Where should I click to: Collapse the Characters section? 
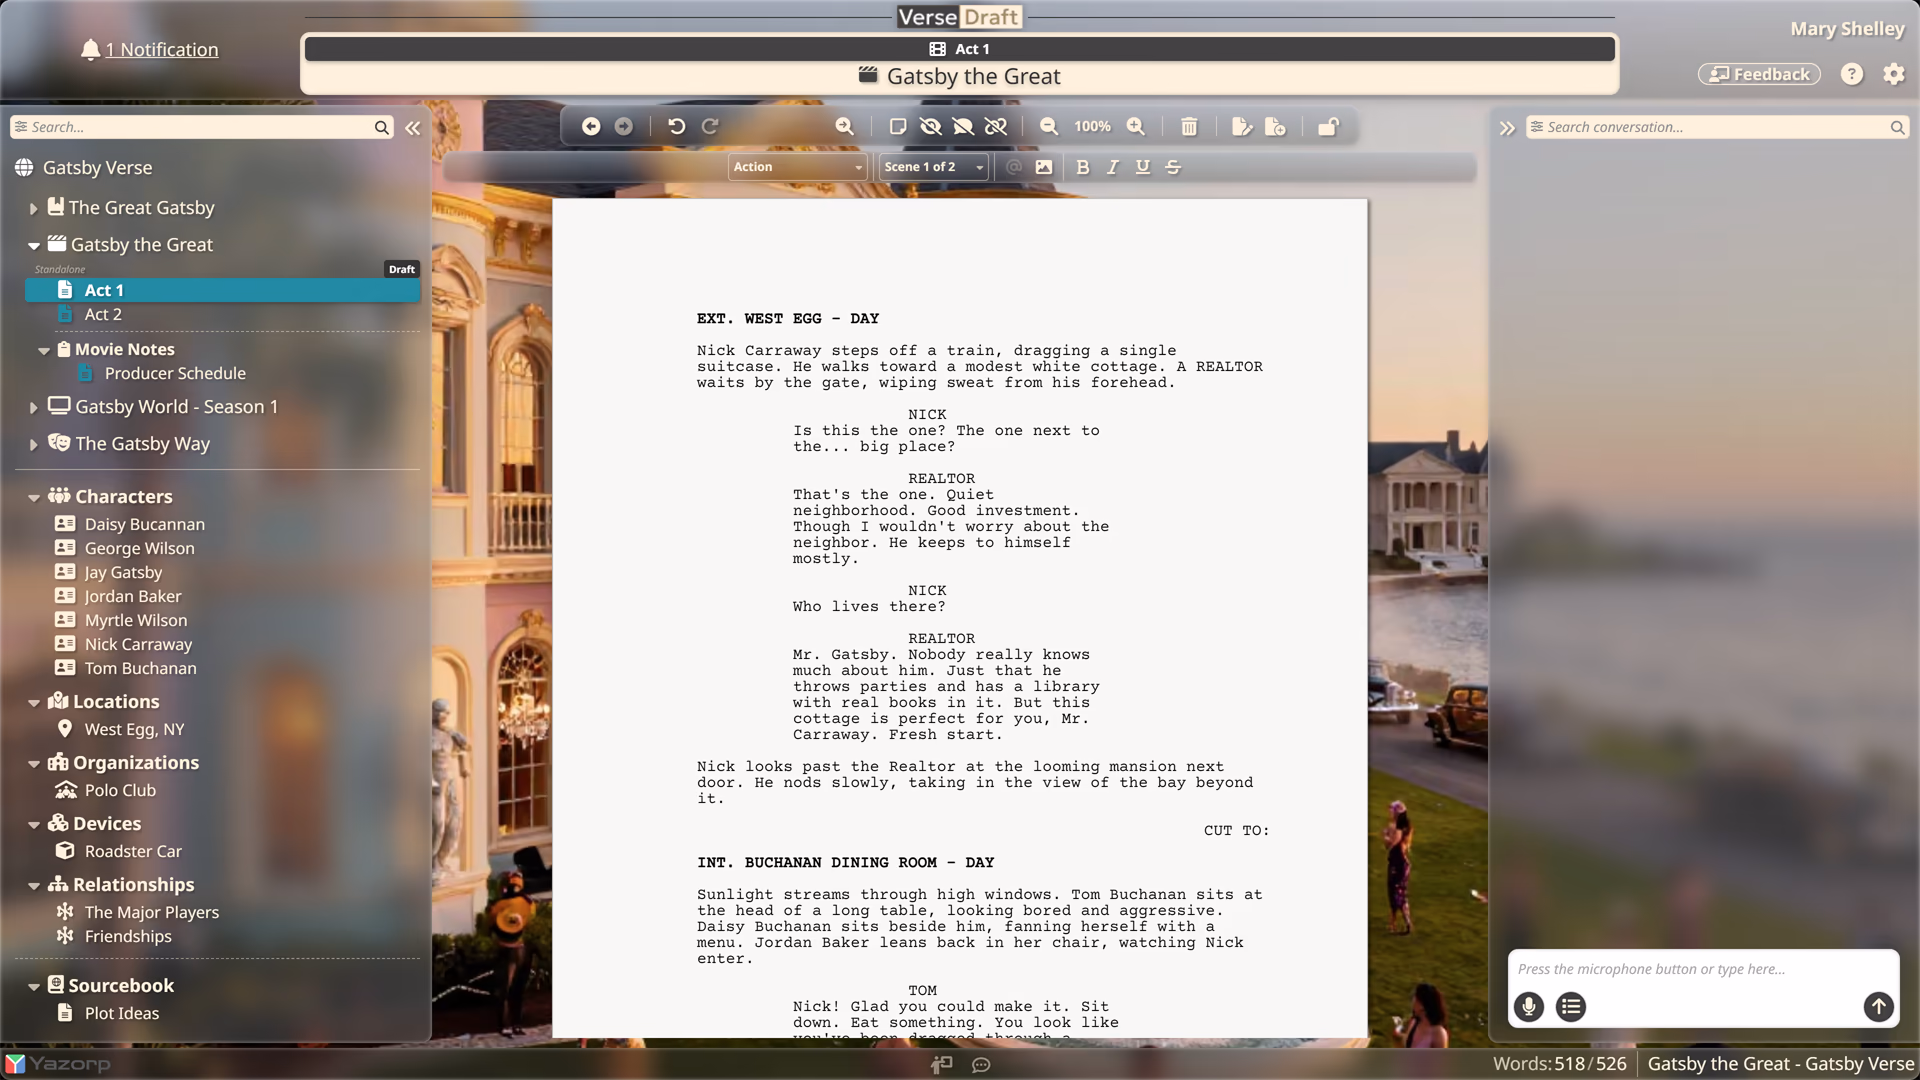(x=33, y=497)
